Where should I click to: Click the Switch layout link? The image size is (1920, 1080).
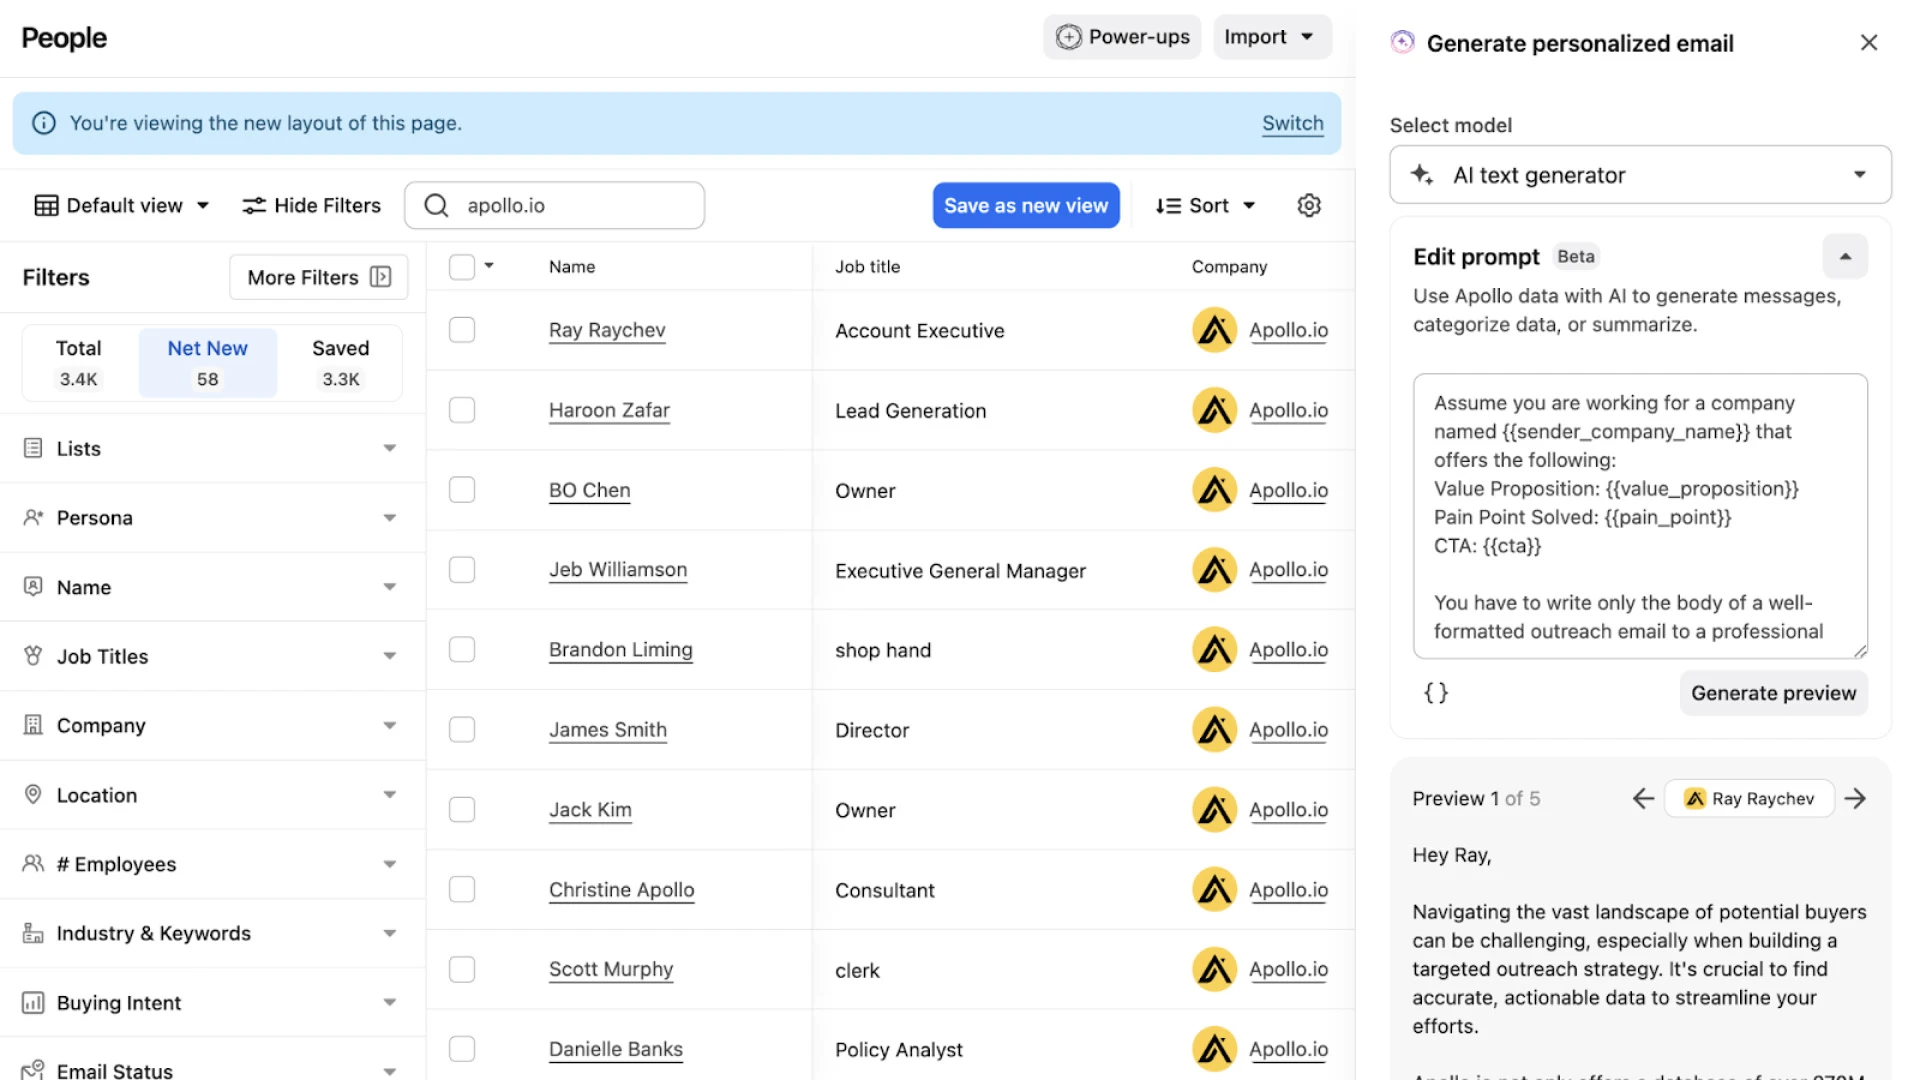click(x=1292, y=123)
